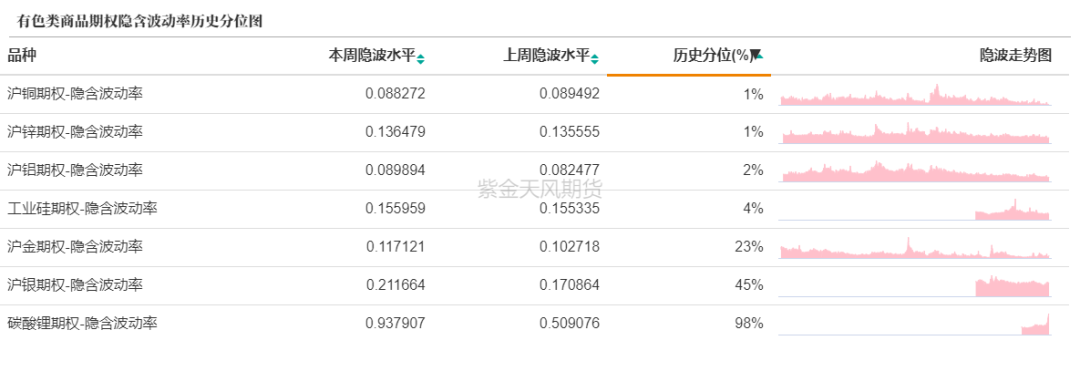Sort by 本周隐波水平 arrow icon

click(421, 59)
